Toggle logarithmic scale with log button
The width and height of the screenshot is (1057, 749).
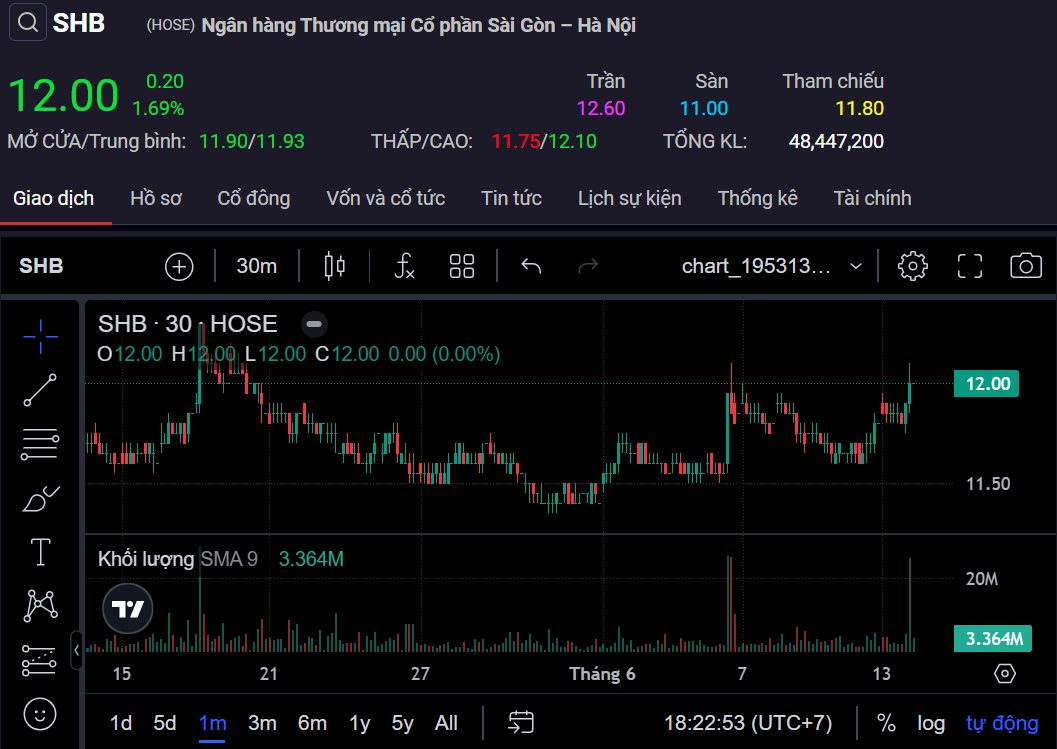931,723
